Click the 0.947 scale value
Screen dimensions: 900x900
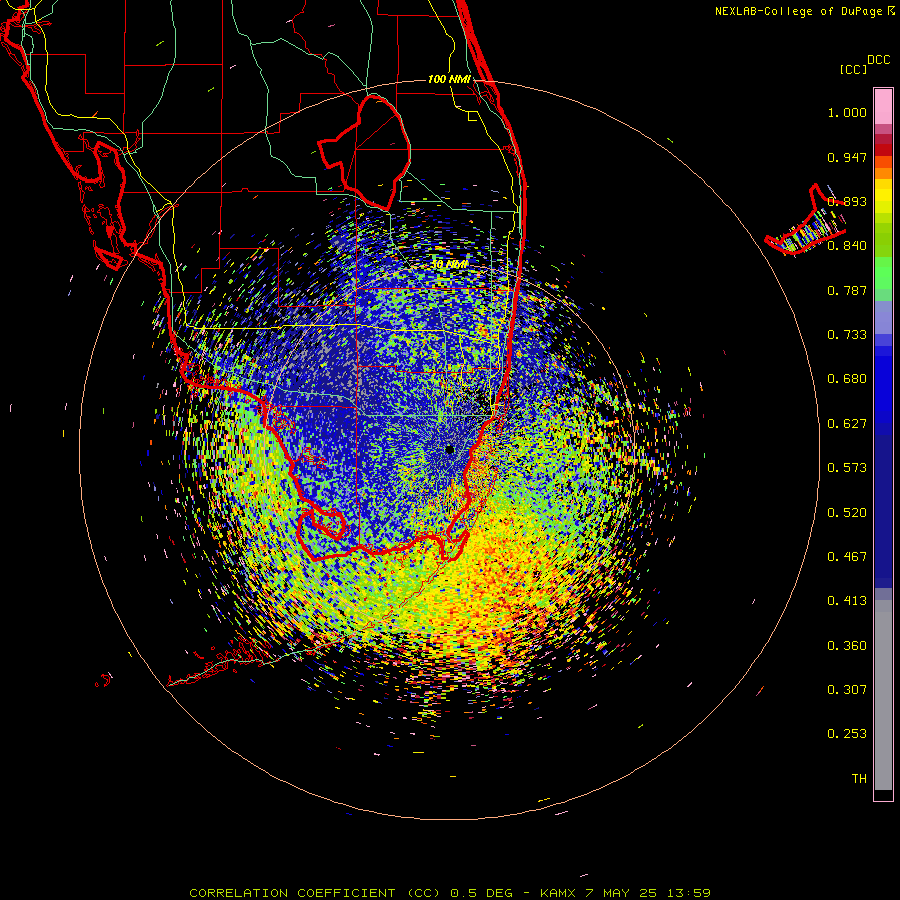847,157
